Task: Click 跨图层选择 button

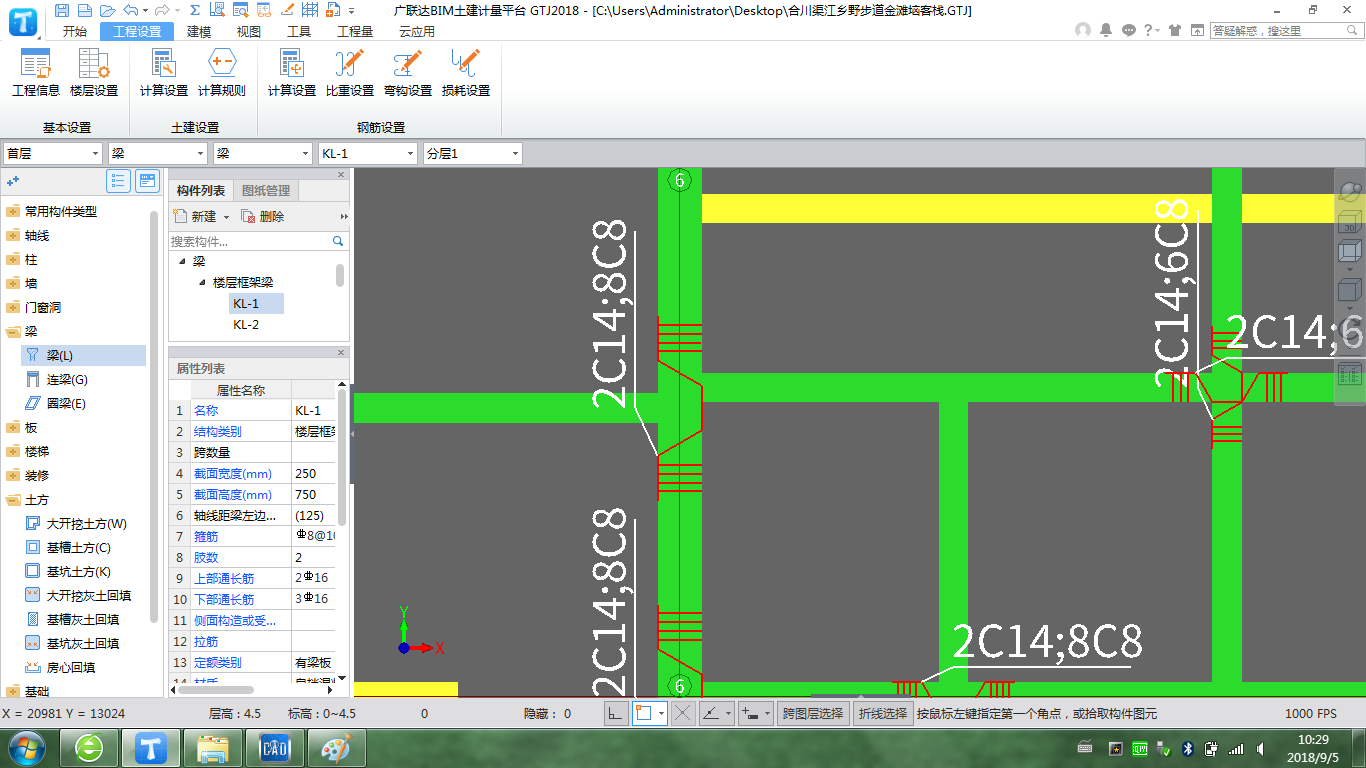Action: [x=813, y=713]
